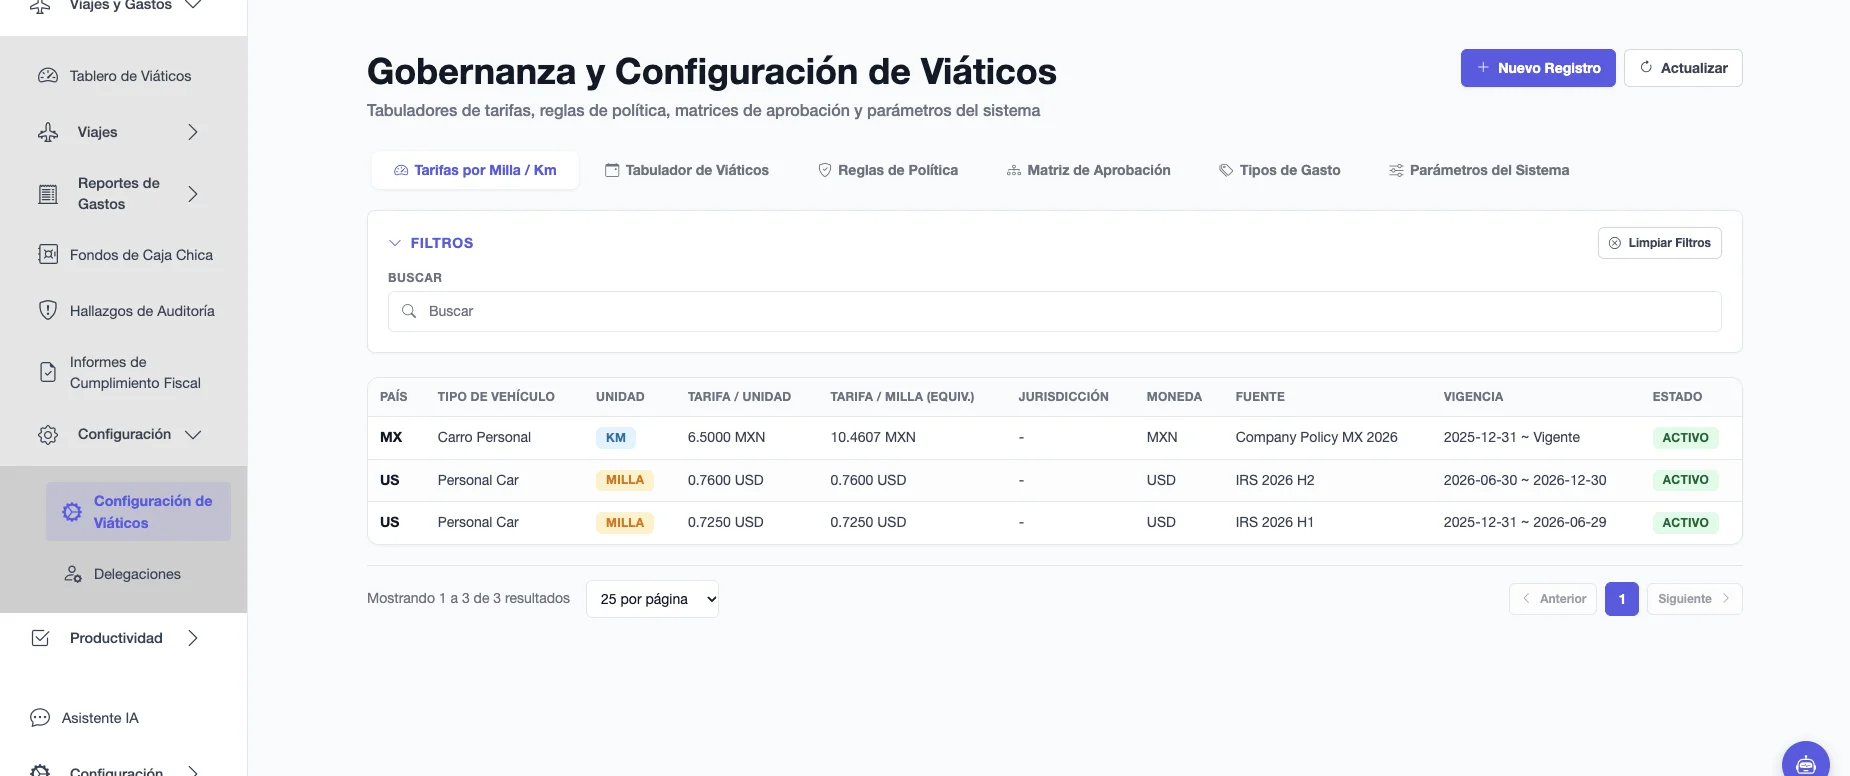This screenshot has height=776, width=1850.
Task: Click the Limpiar Filtros button
Action: tap(1660, 243)
